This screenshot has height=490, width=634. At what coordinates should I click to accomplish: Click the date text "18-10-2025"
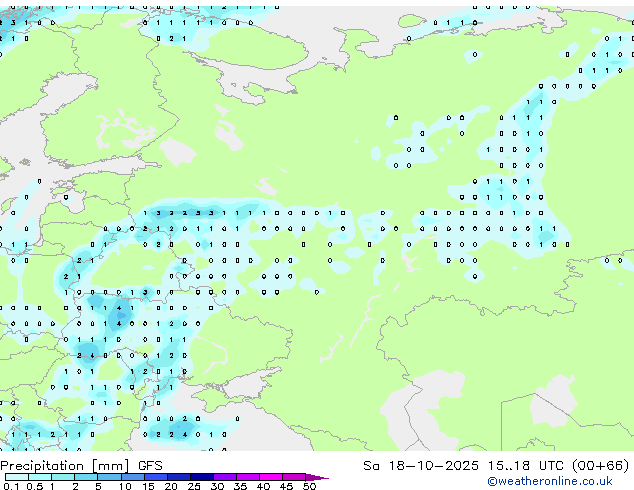click(x=433, y=466)
